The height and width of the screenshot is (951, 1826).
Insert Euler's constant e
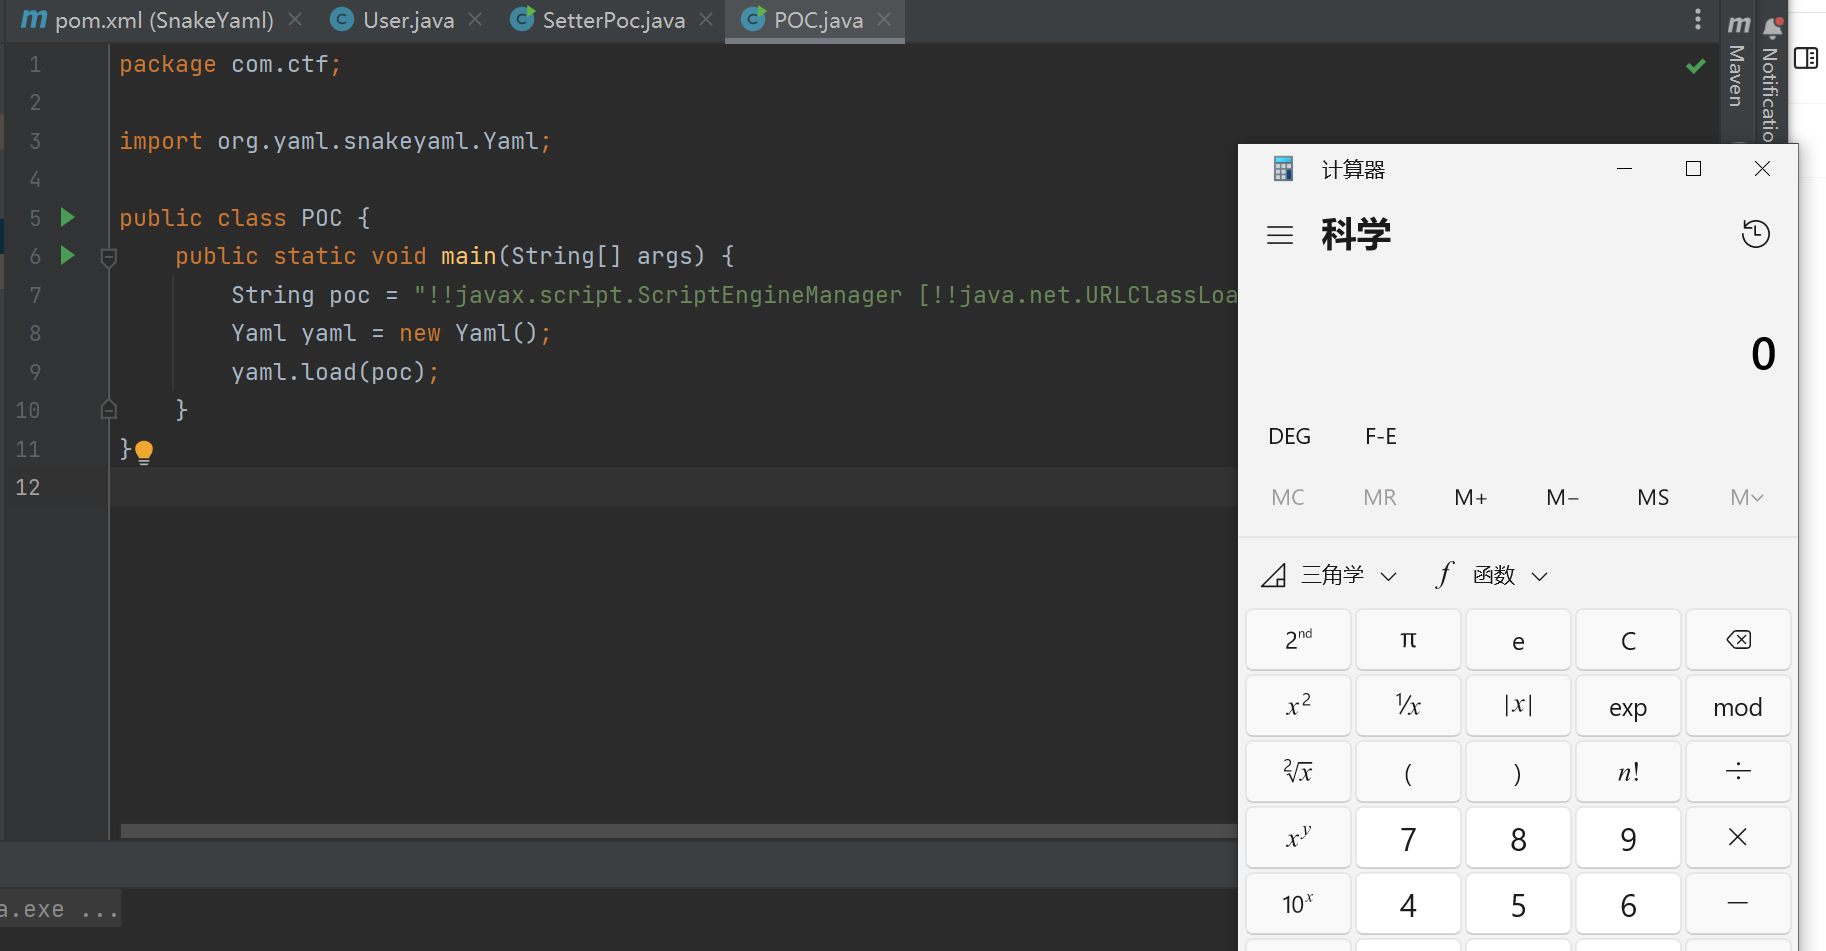coord(1518,640)
